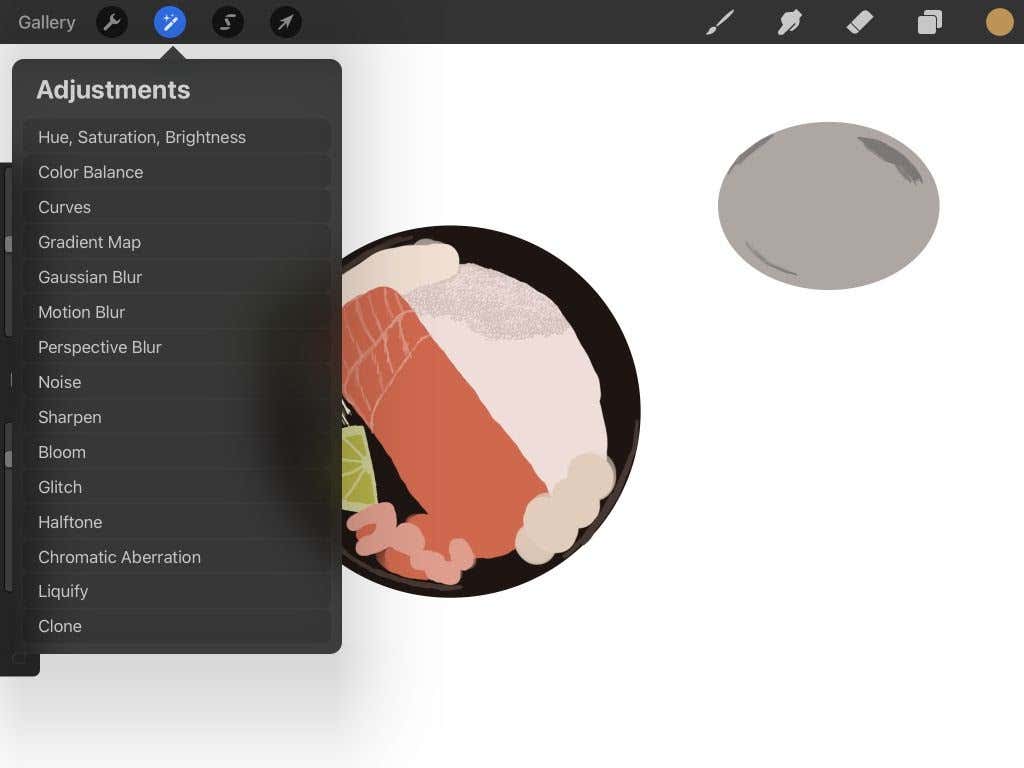This screenshot has height=768, width=1024.
Task: Select the Brush tool
Action: (x=720, y=22)
